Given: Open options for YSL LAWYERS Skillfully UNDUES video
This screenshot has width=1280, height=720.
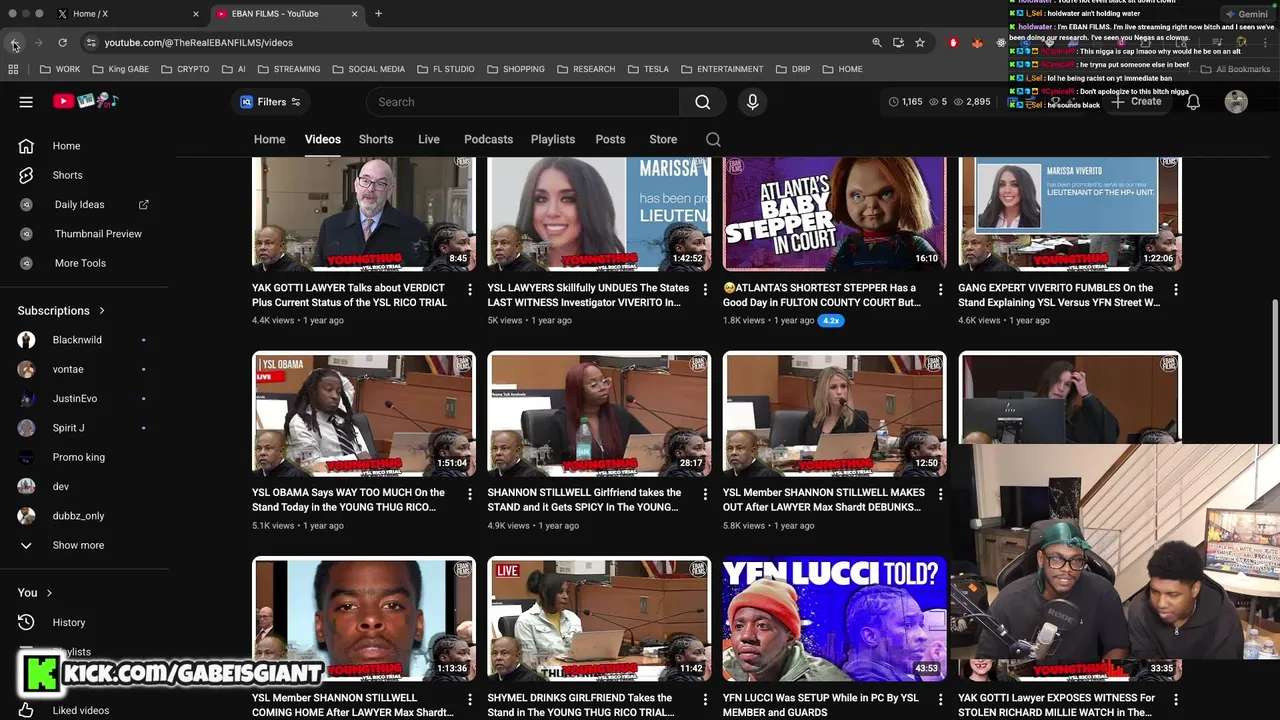Looking at the screenshot, I should pyautogui.click(x=705, y=289).
